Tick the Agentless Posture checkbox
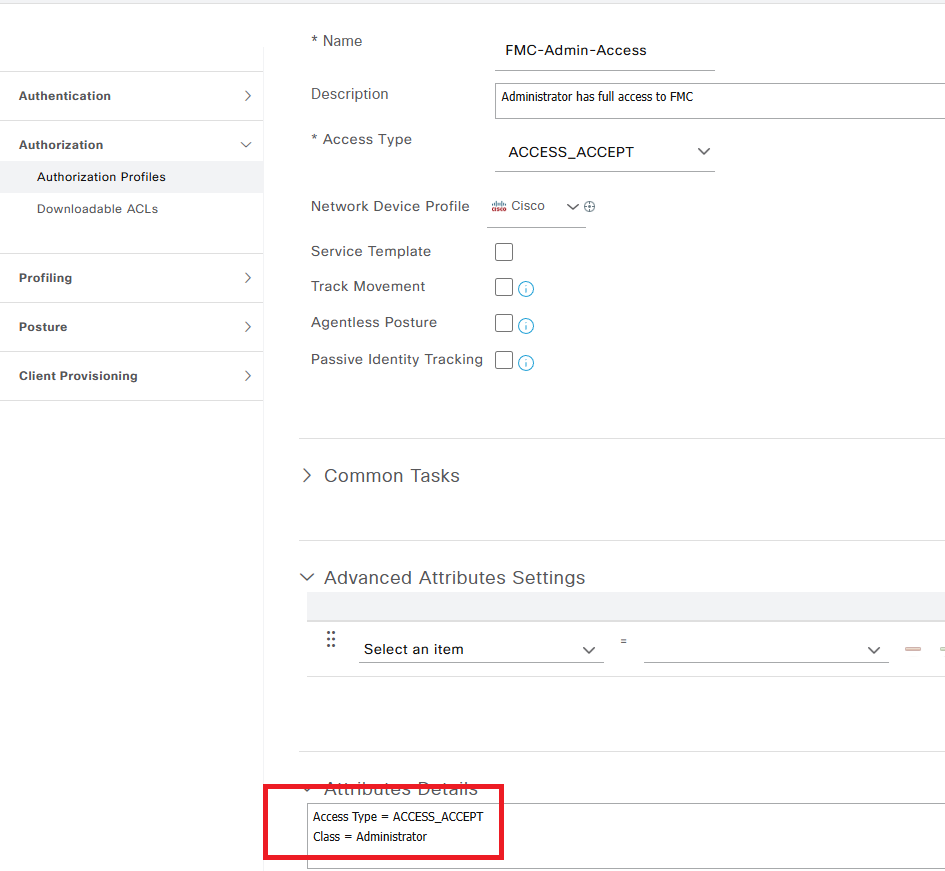 504,323
